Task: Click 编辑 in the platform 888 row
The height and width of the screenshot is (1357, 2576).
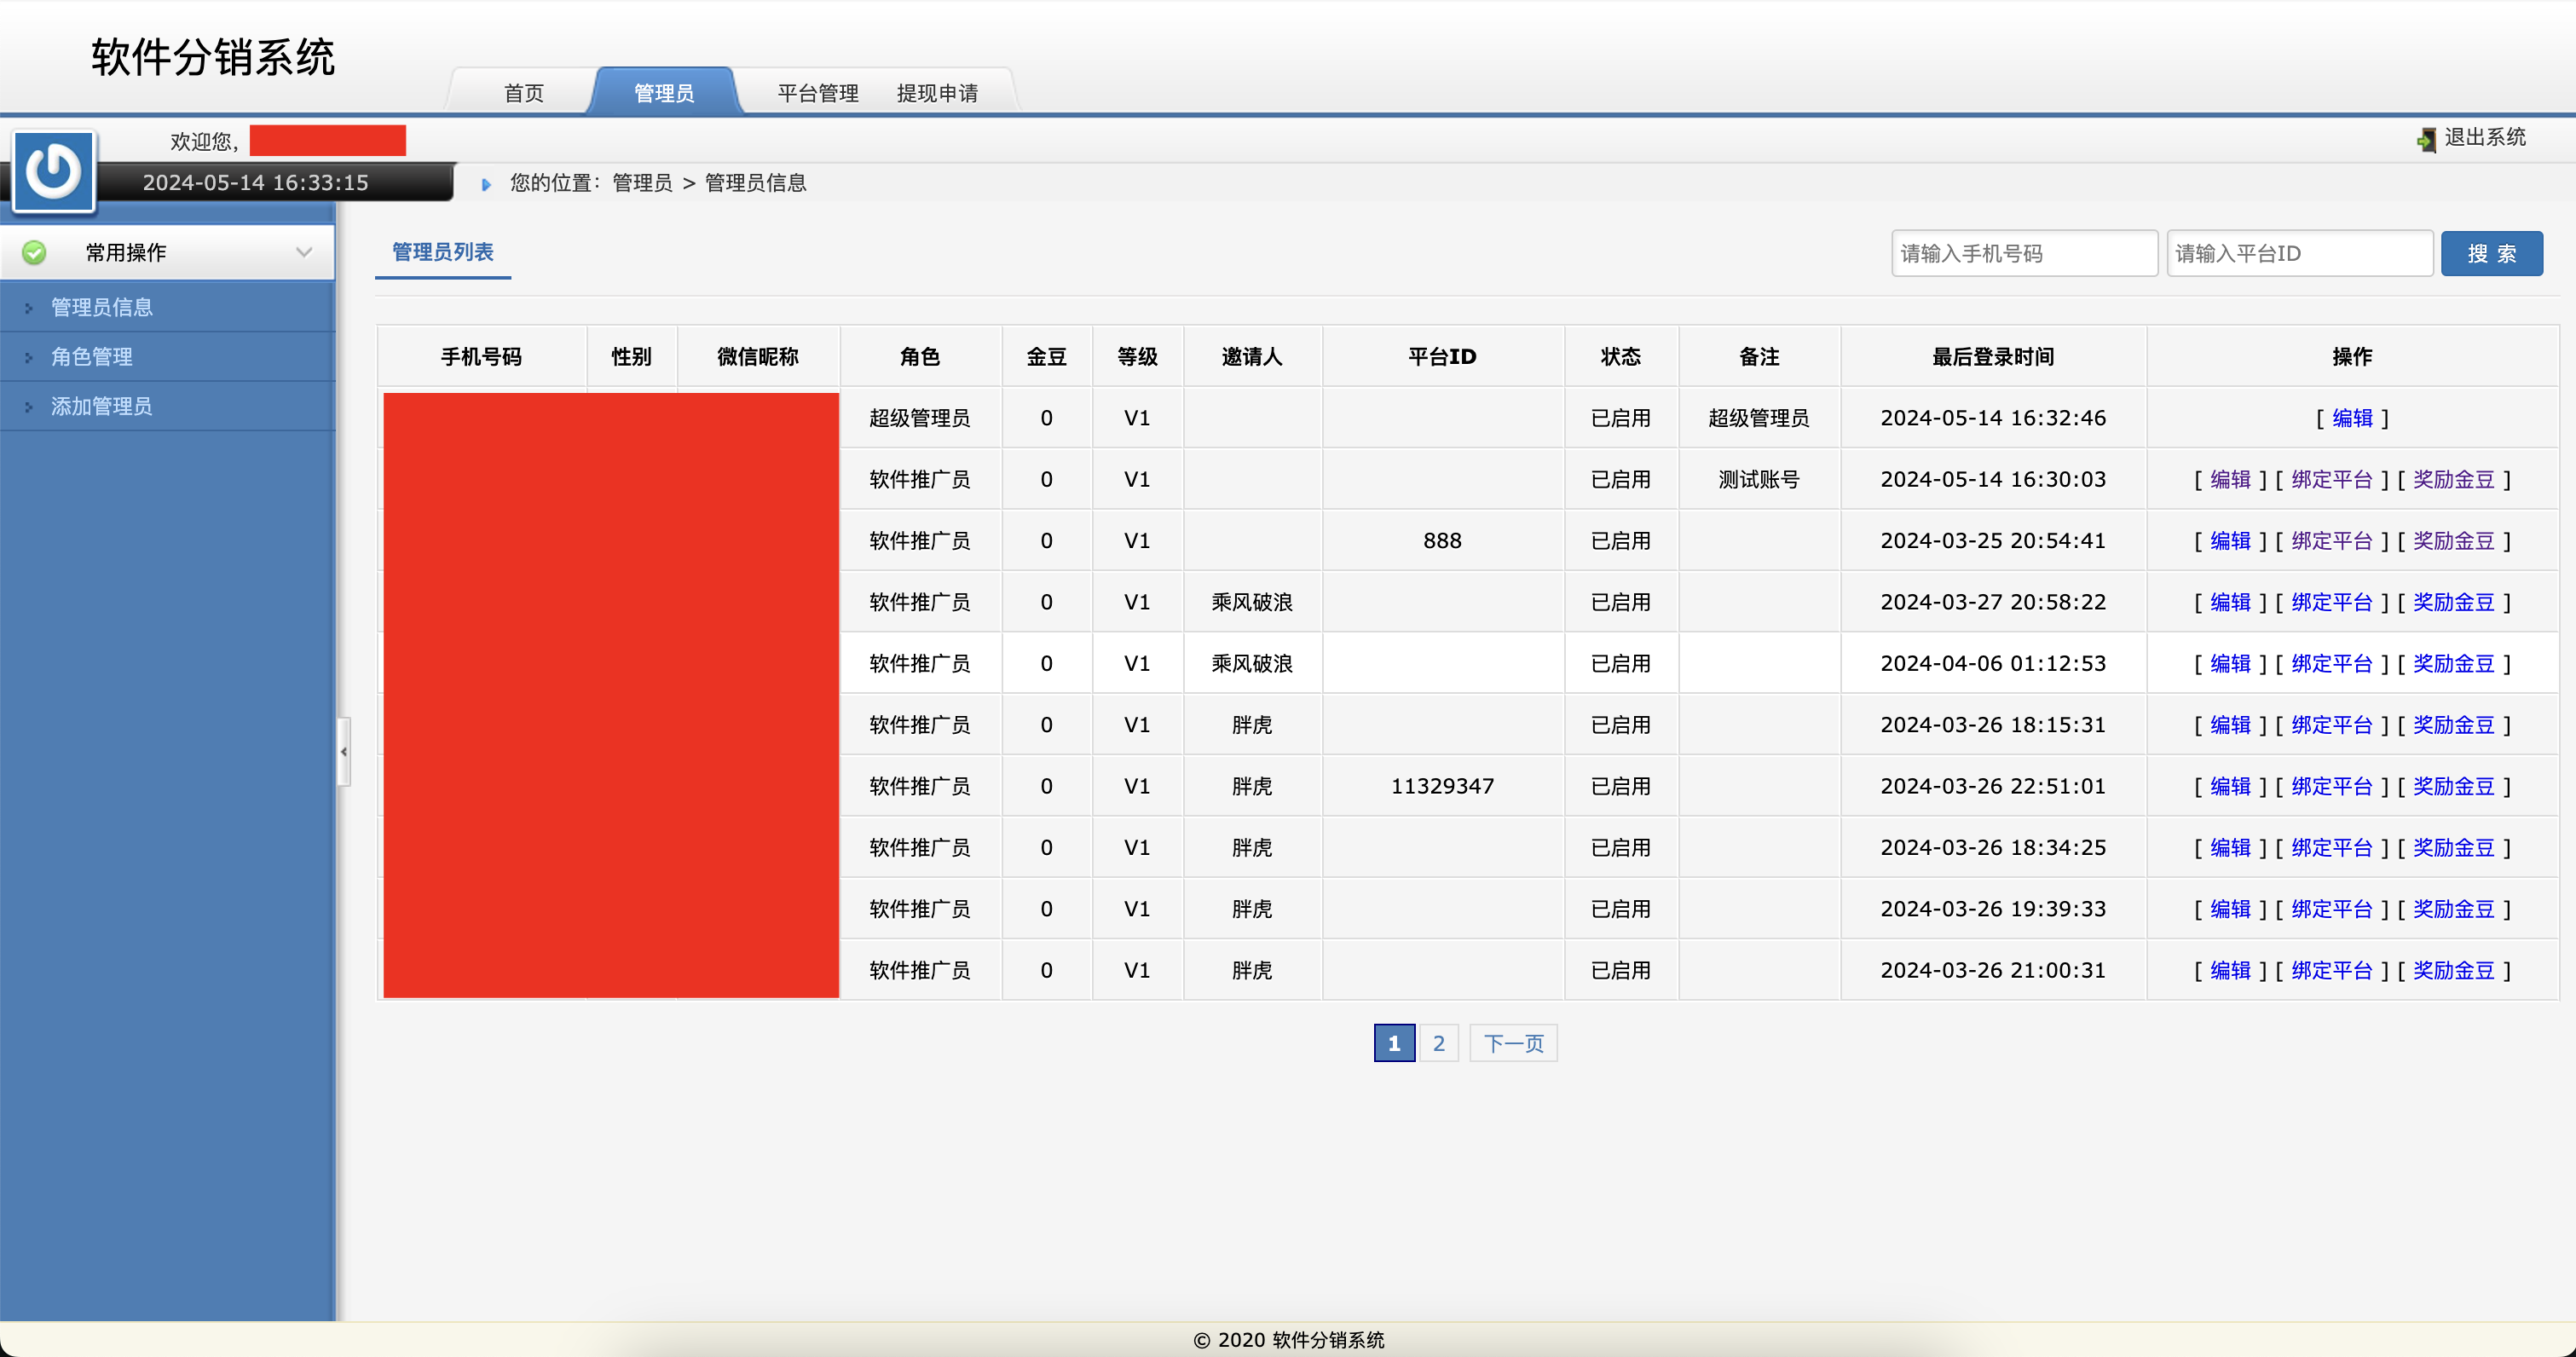Action: click(x=2230, y=541)
